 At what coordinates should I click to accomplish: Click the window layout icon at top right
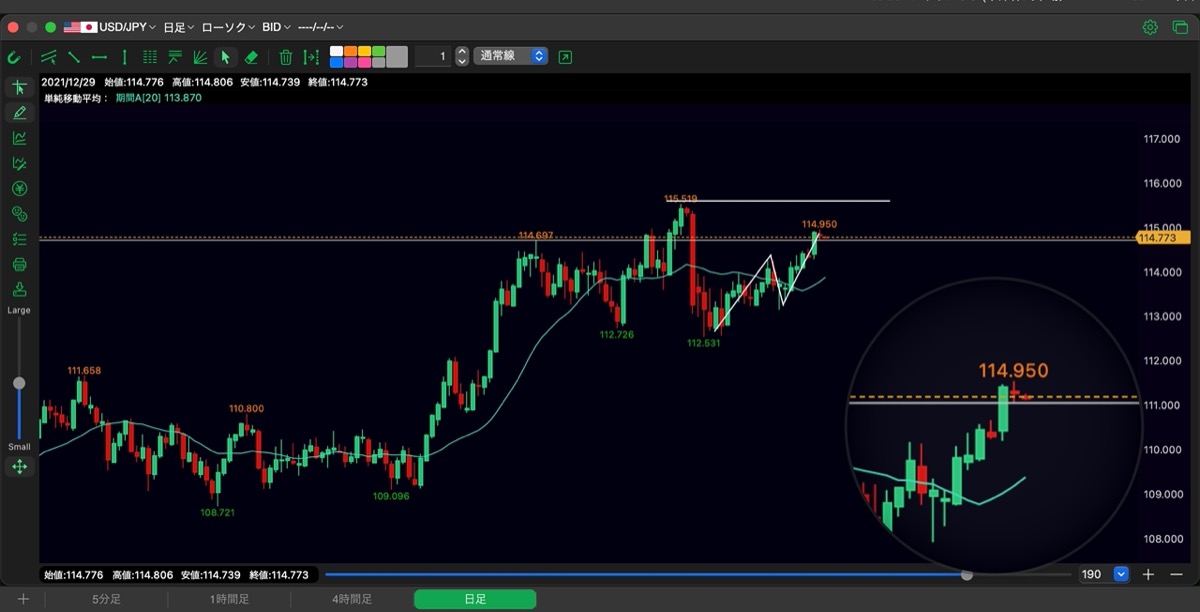[1179, 27]
